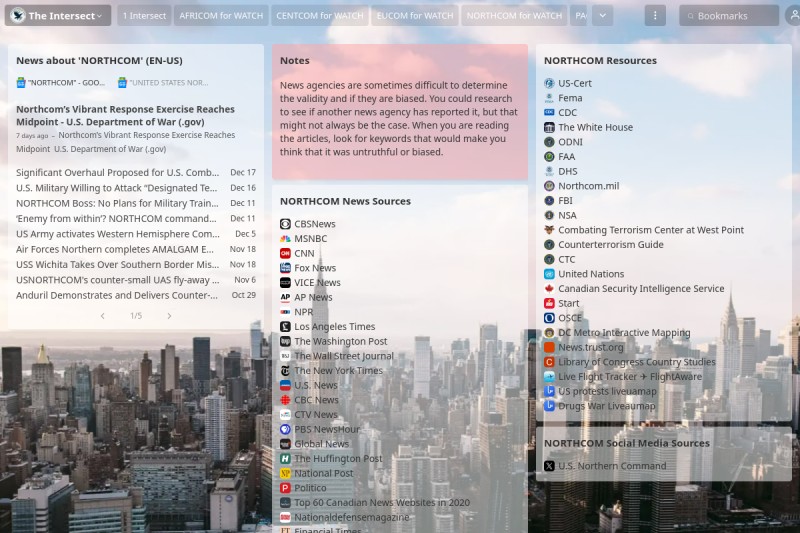Click the CBC News icon
This screenshot has width=800, height=533.
coord(285,400)
